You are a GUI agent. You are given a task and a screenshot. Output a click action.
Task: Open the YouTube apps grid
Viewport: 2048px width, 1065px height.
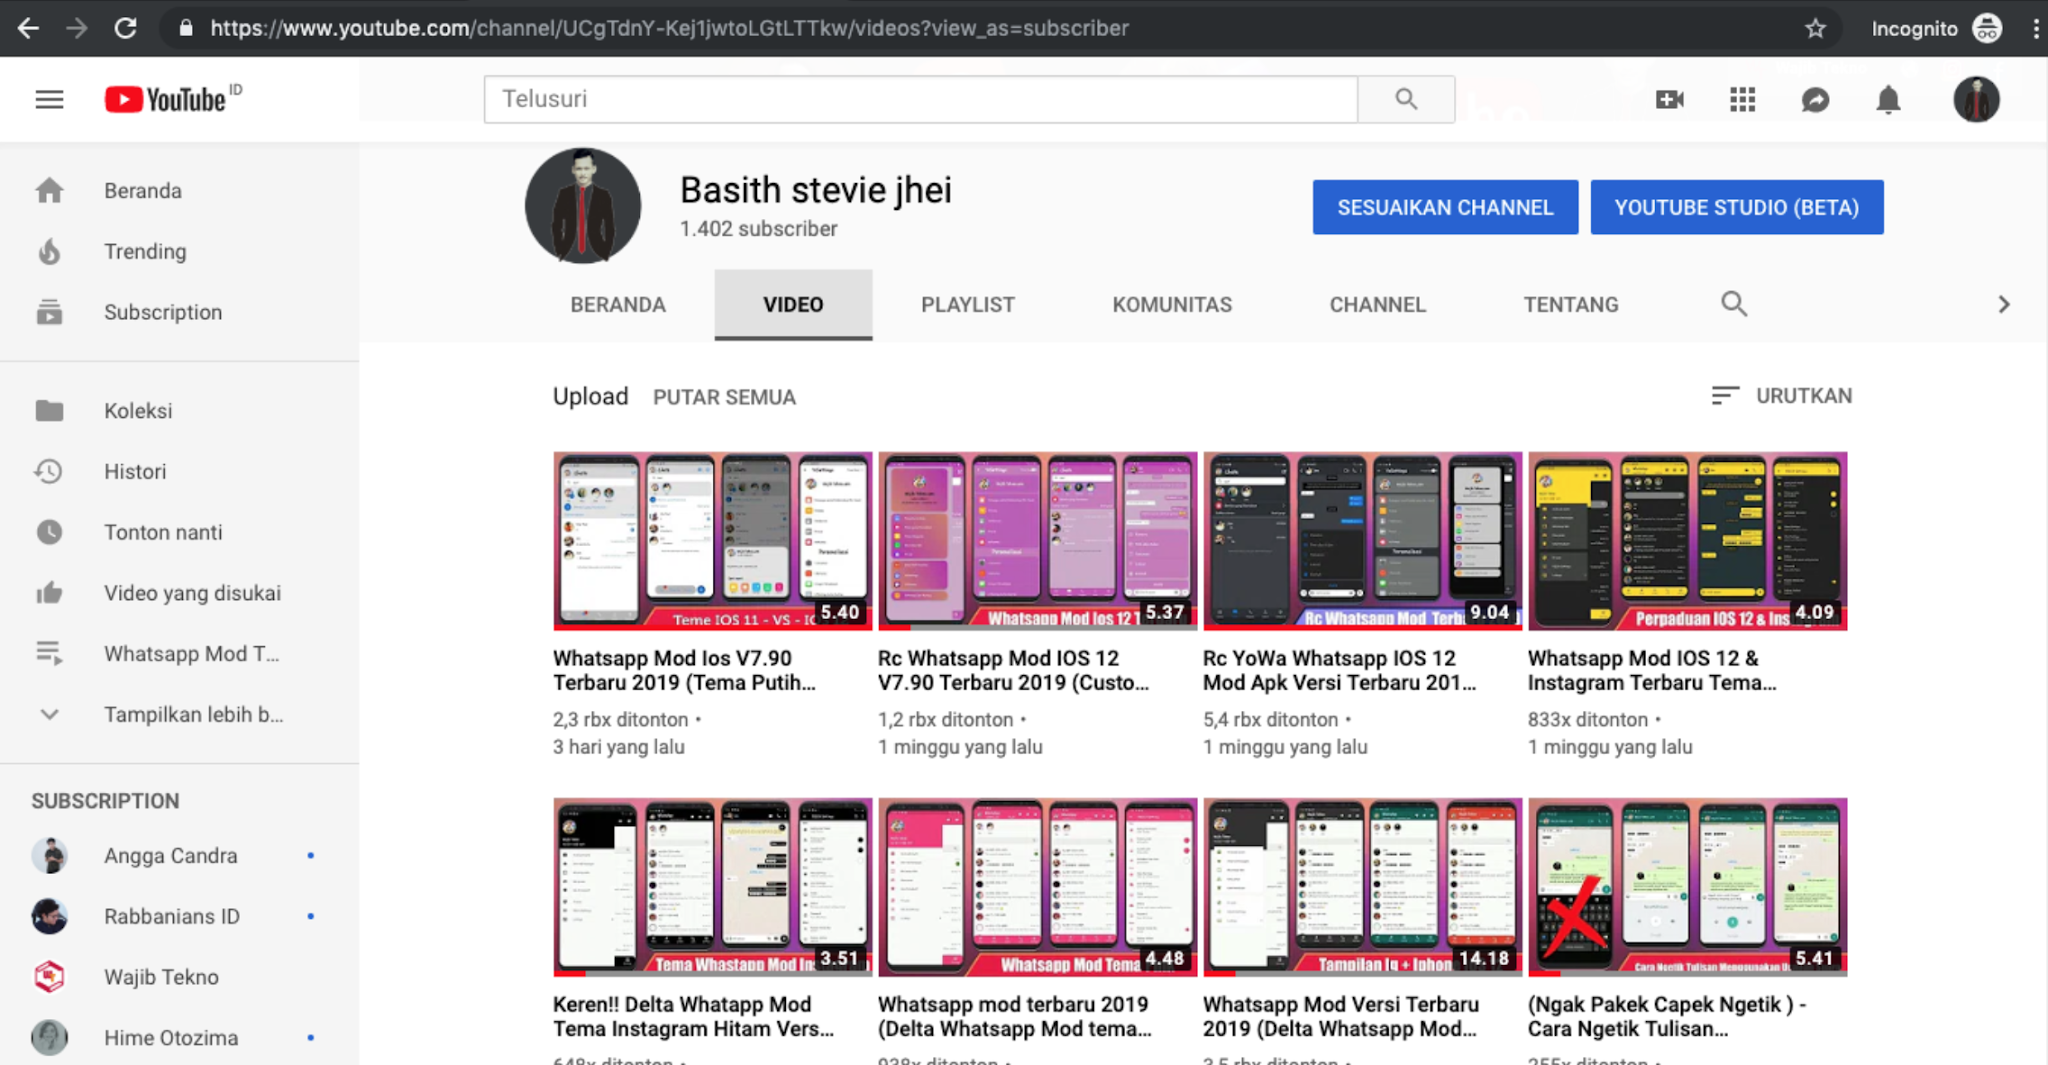(x=1742, y=99)
